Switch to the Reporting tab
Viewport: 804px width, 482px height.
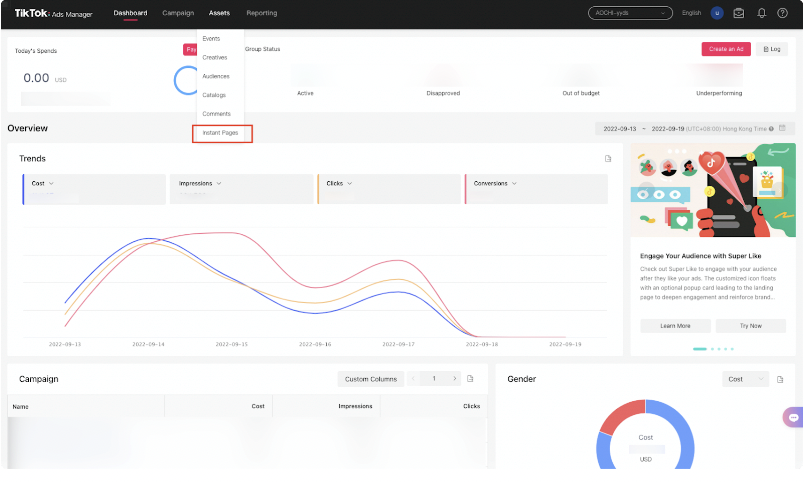[x=261, y=13]
